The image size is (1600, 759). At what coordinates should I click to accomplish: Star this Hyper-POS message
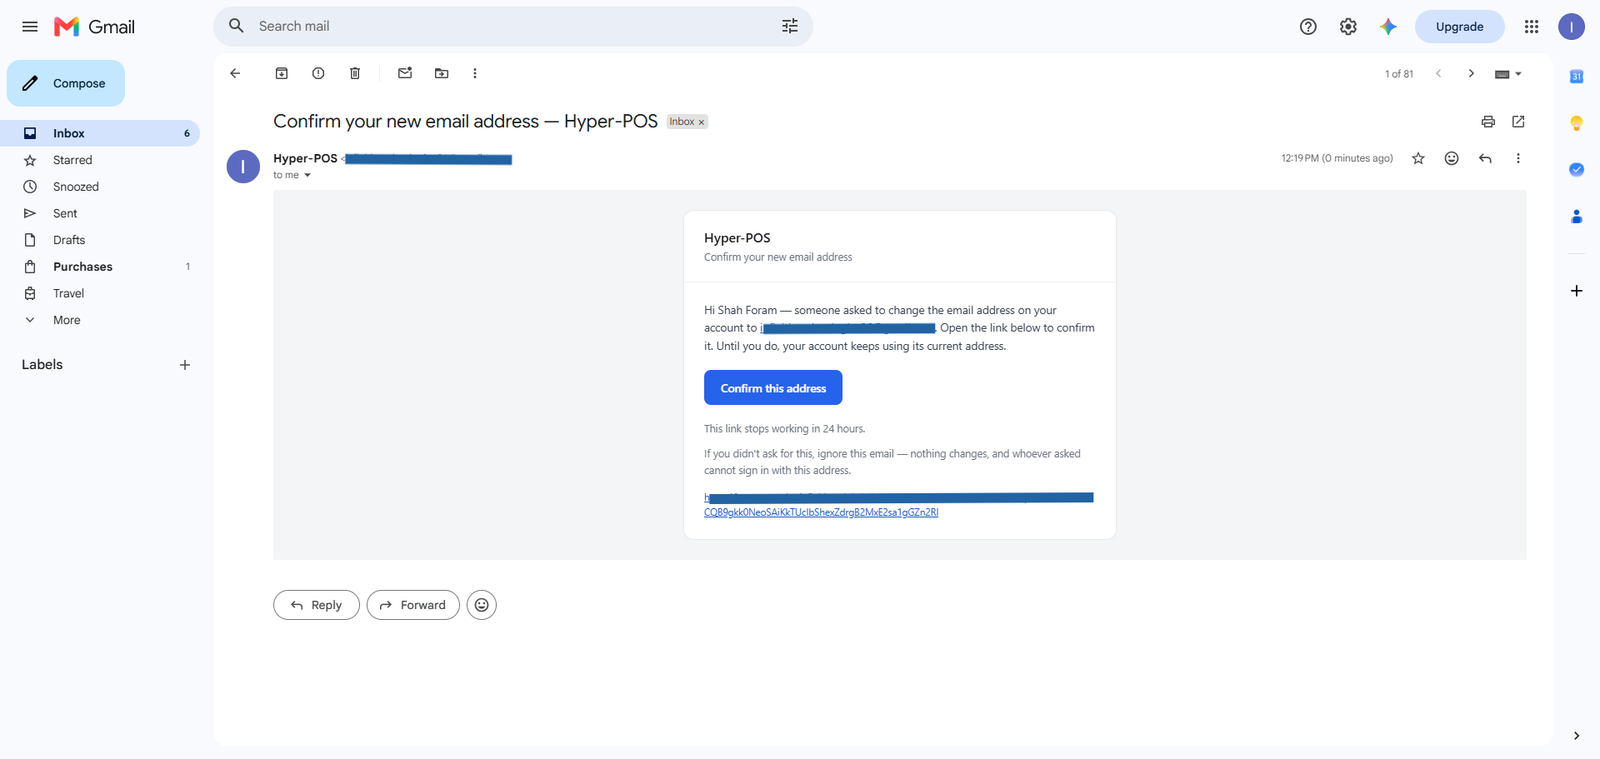pyautogui.click(x=1418, y=158)
